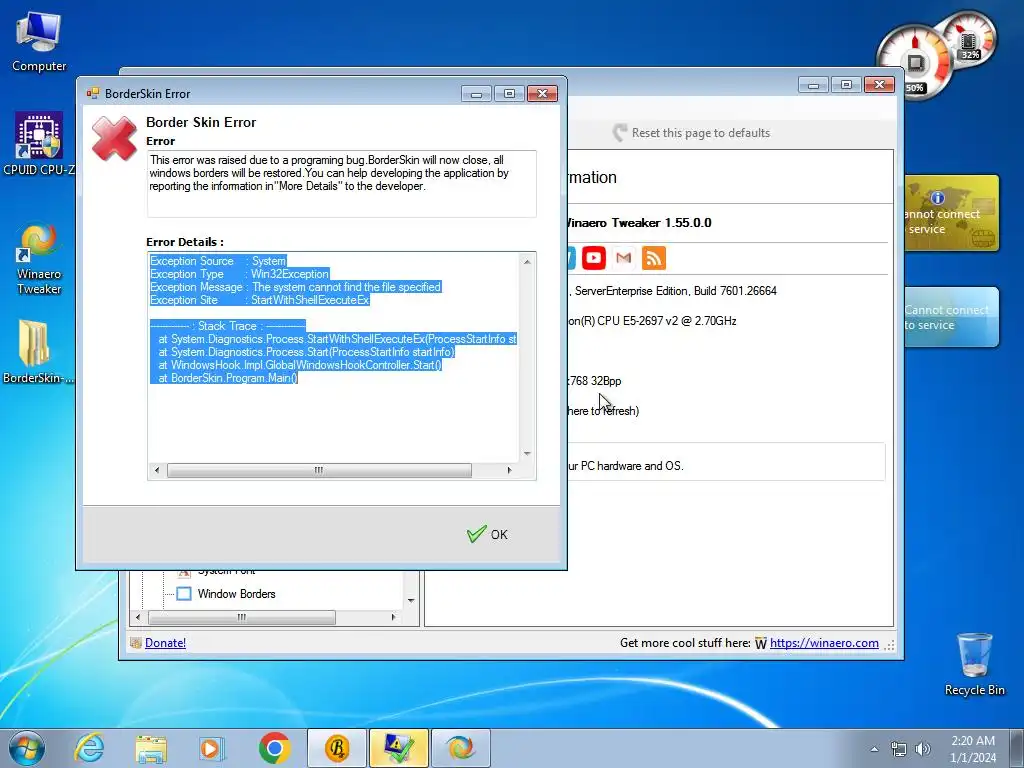Click the network tray icon
Image resolution: width=1024 pixels, height=768 pixels.
click(x=899, y=749)
